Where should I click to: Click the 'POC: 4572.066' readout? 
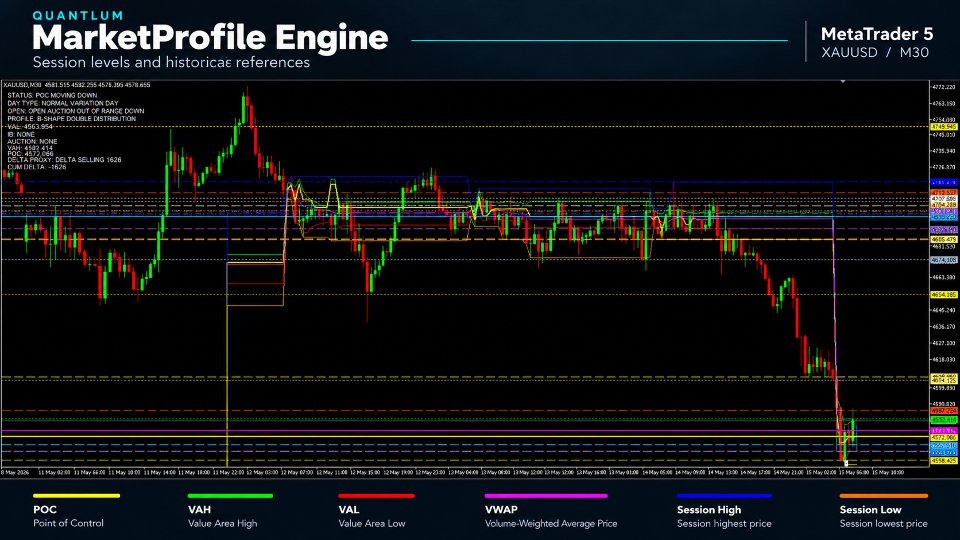30,154
